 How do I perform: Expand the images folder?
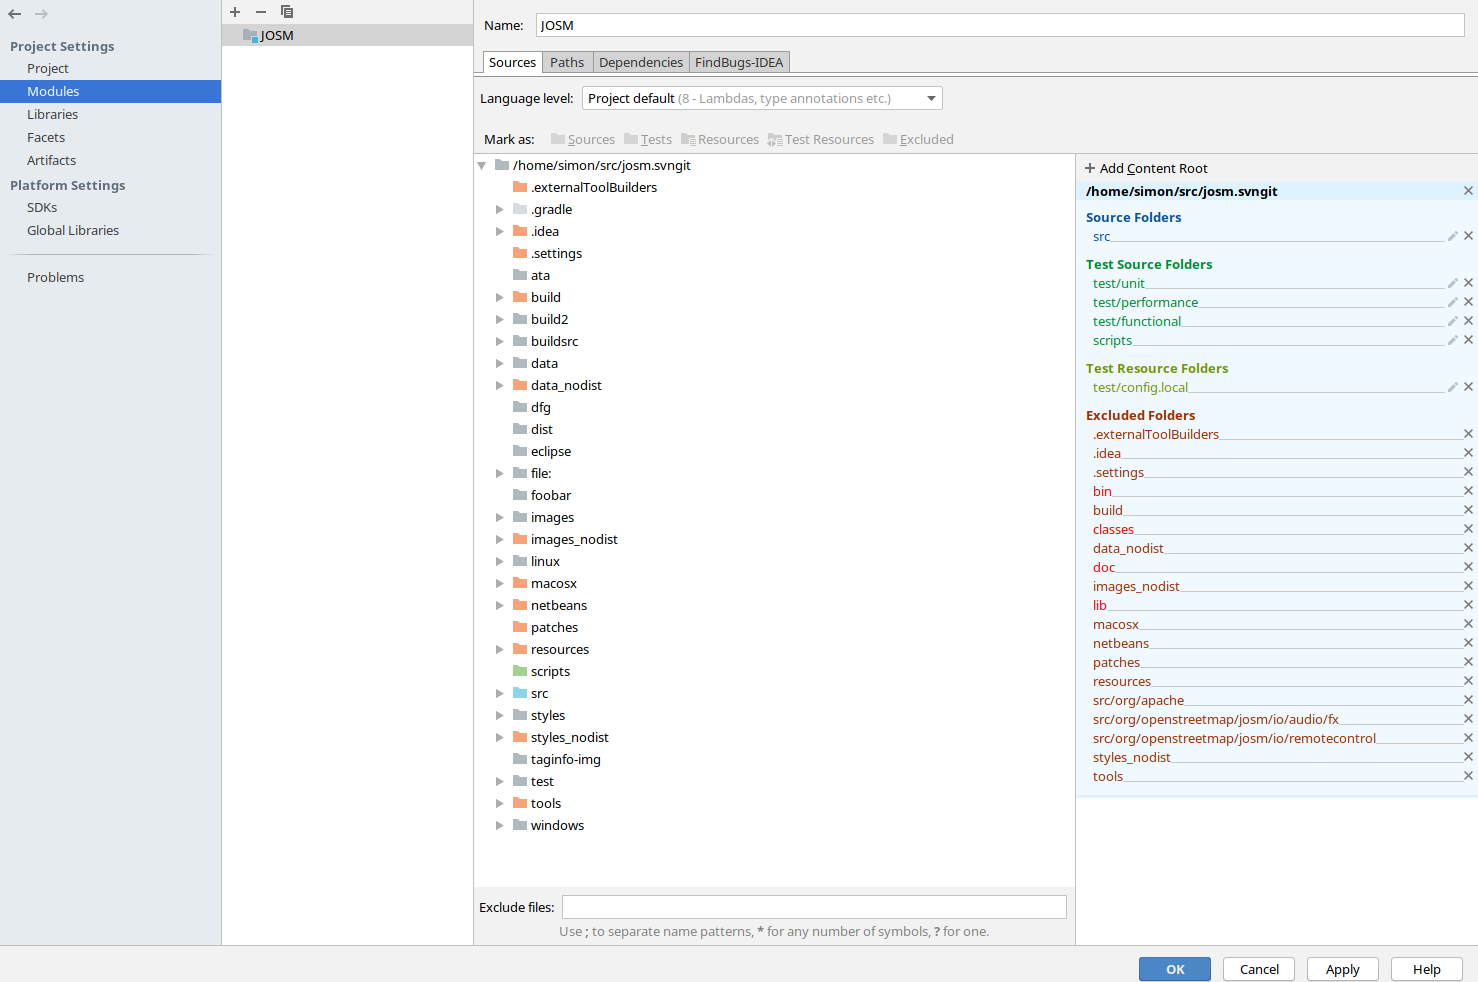(499, 517)
